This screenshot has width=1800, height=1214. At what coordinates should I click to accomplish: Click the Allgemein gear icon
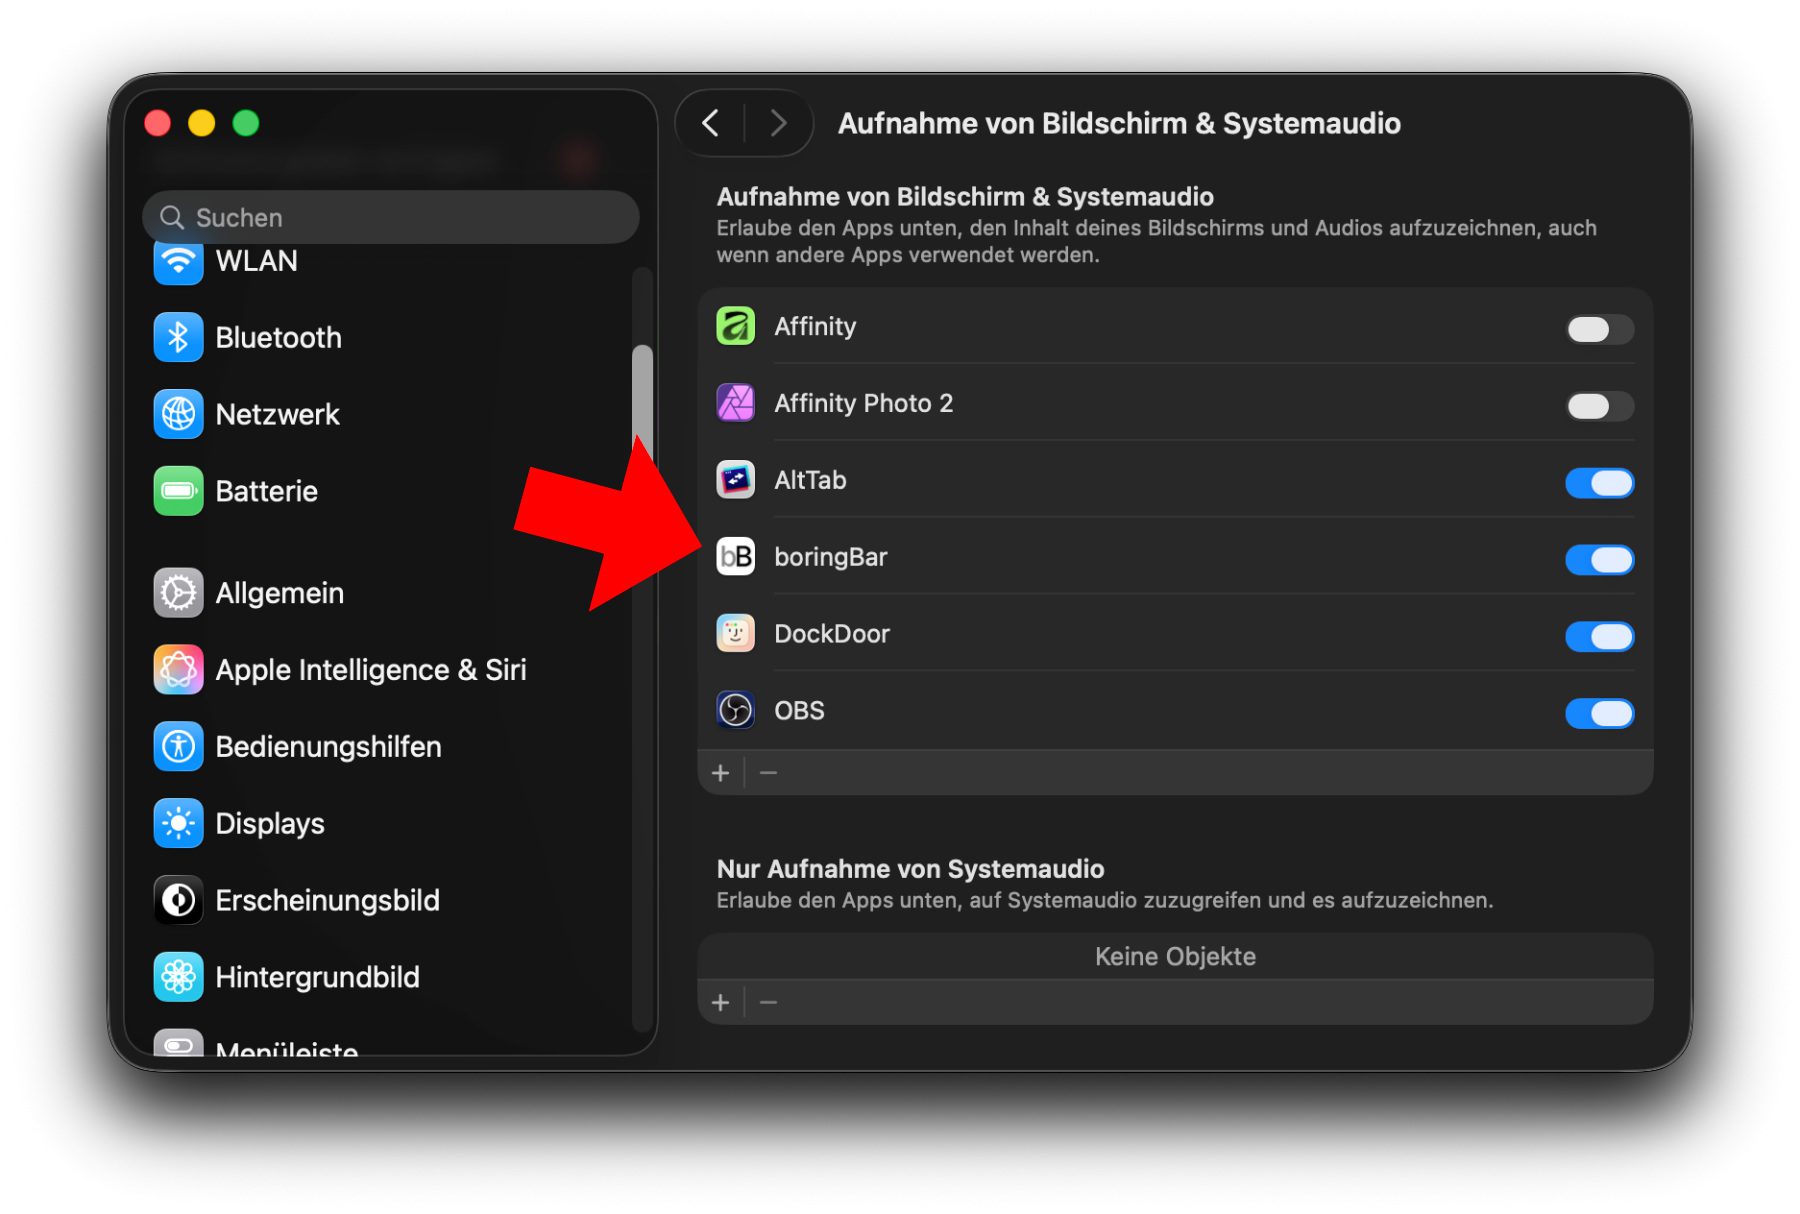tap(178, 593)
